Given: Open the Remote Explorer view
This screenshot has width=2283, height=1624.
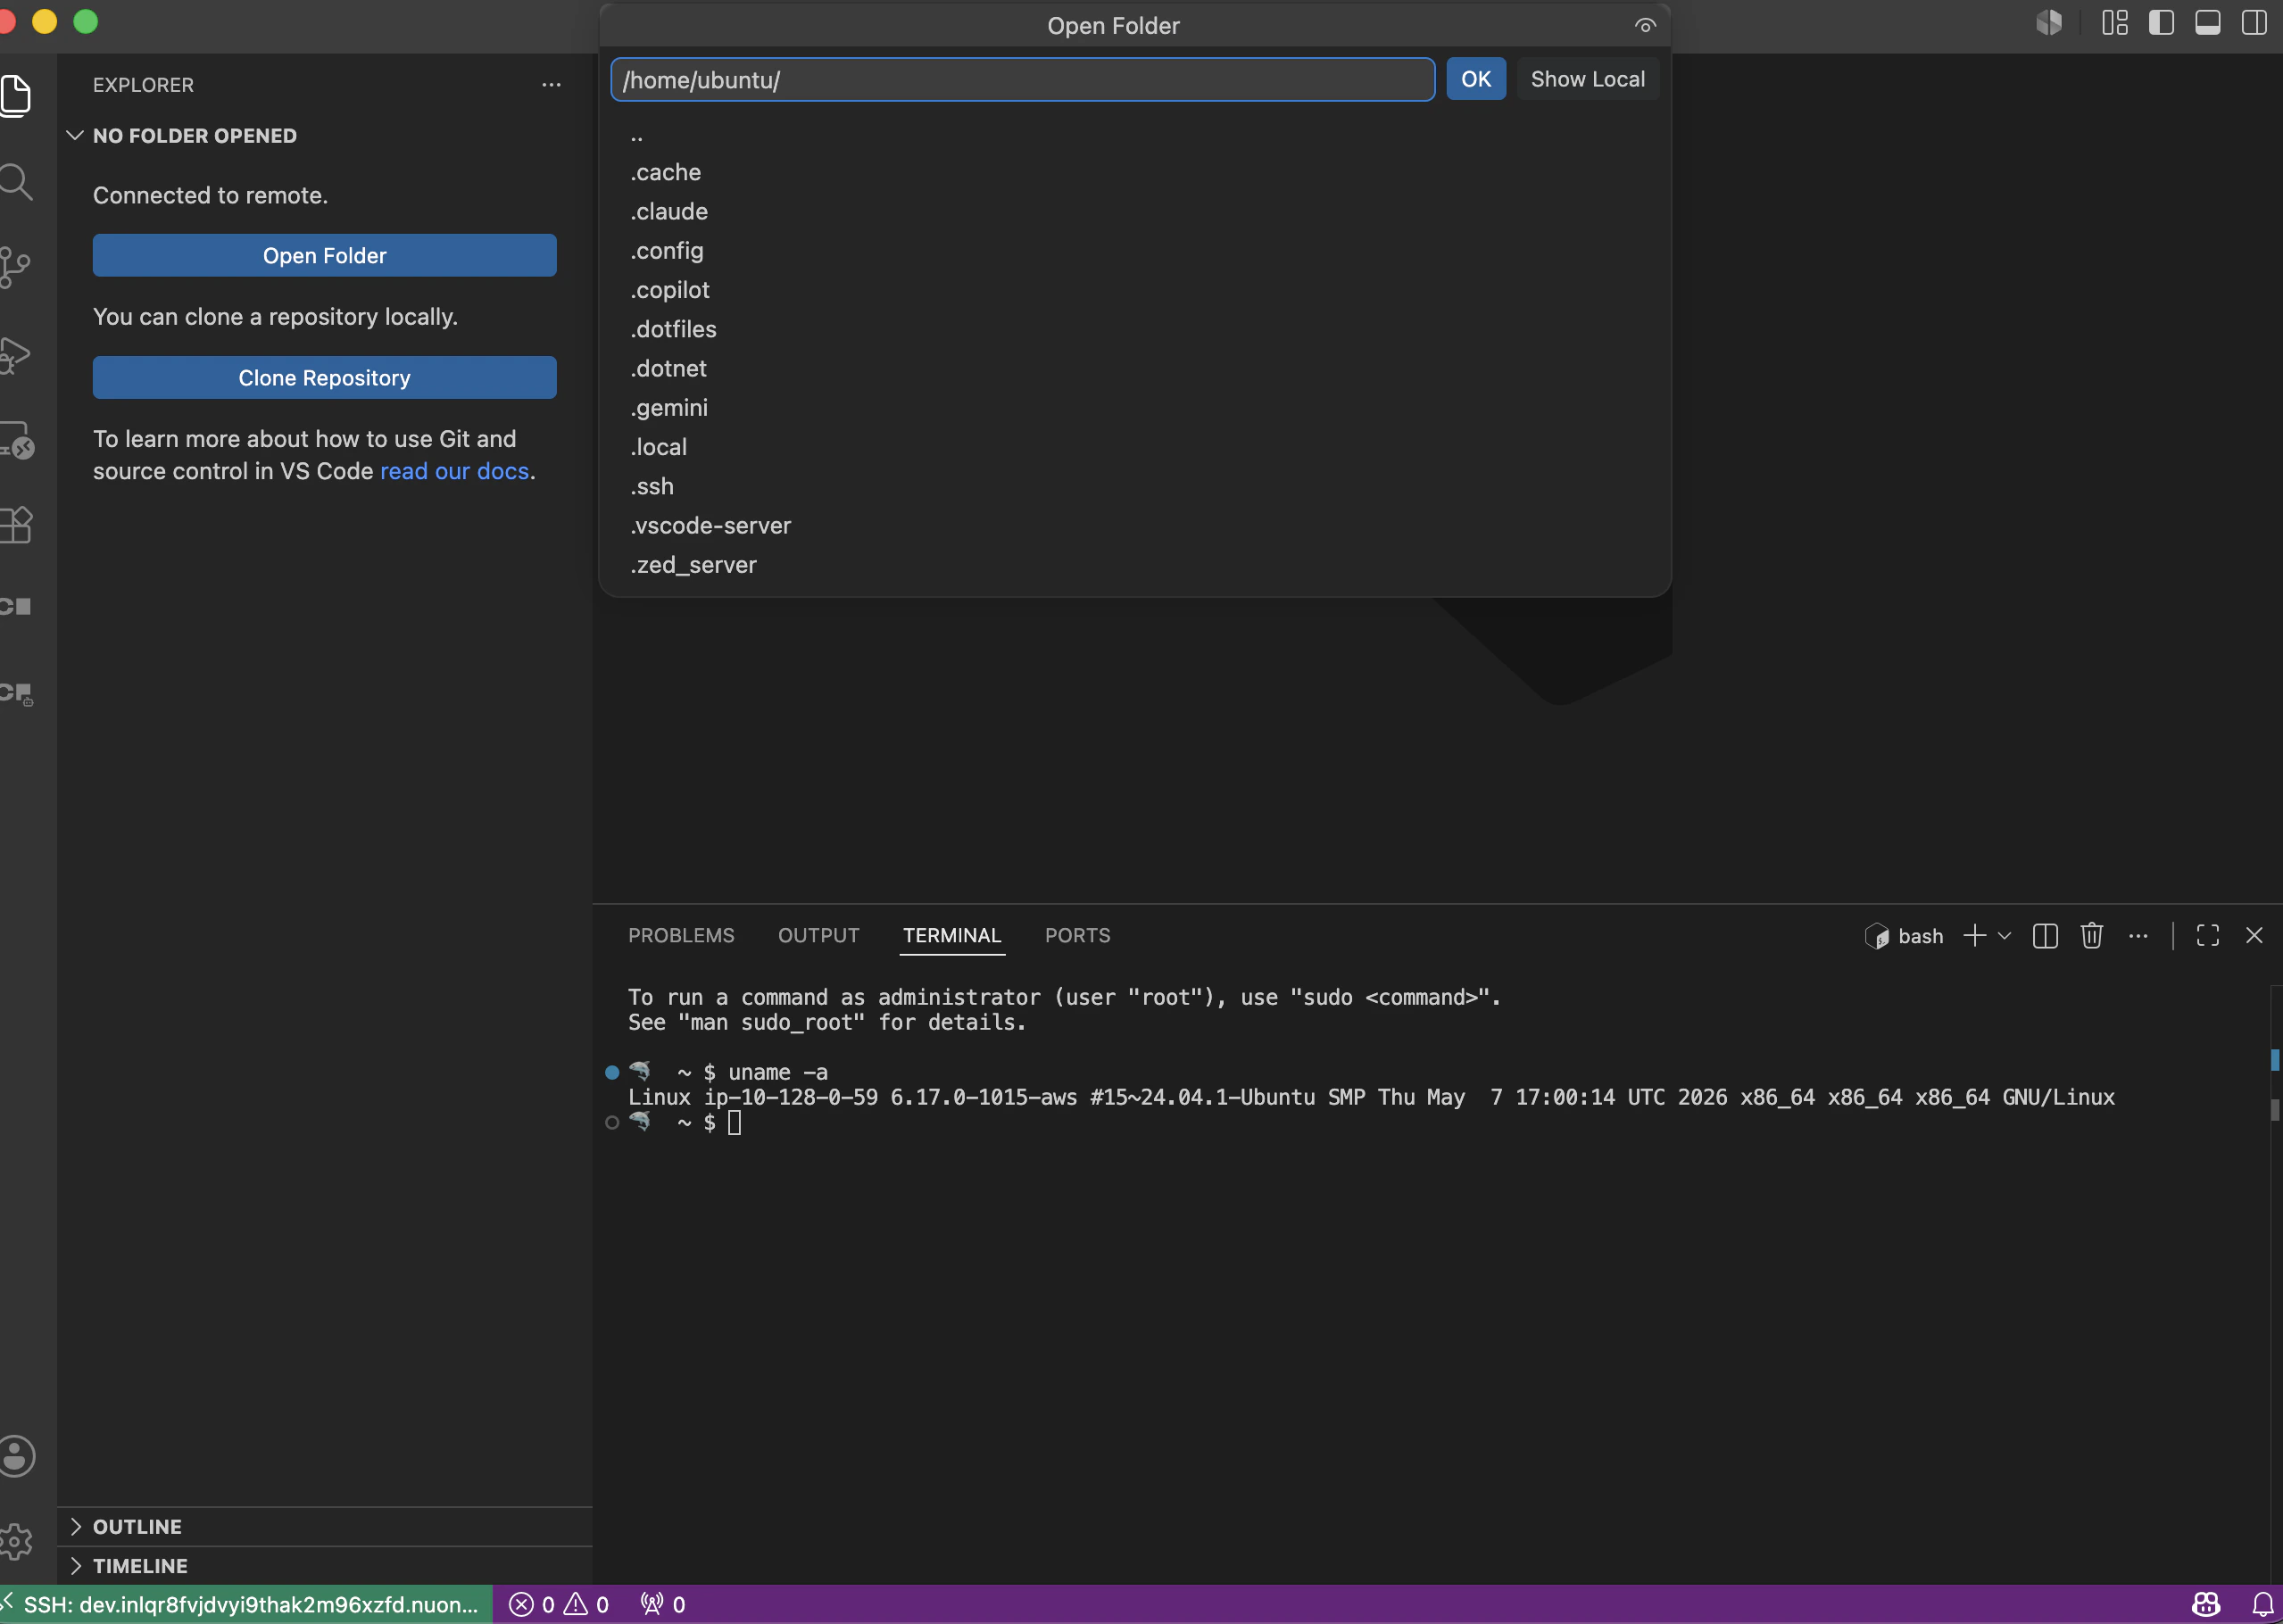Looking at the screenshot, I should pos(16,441).
